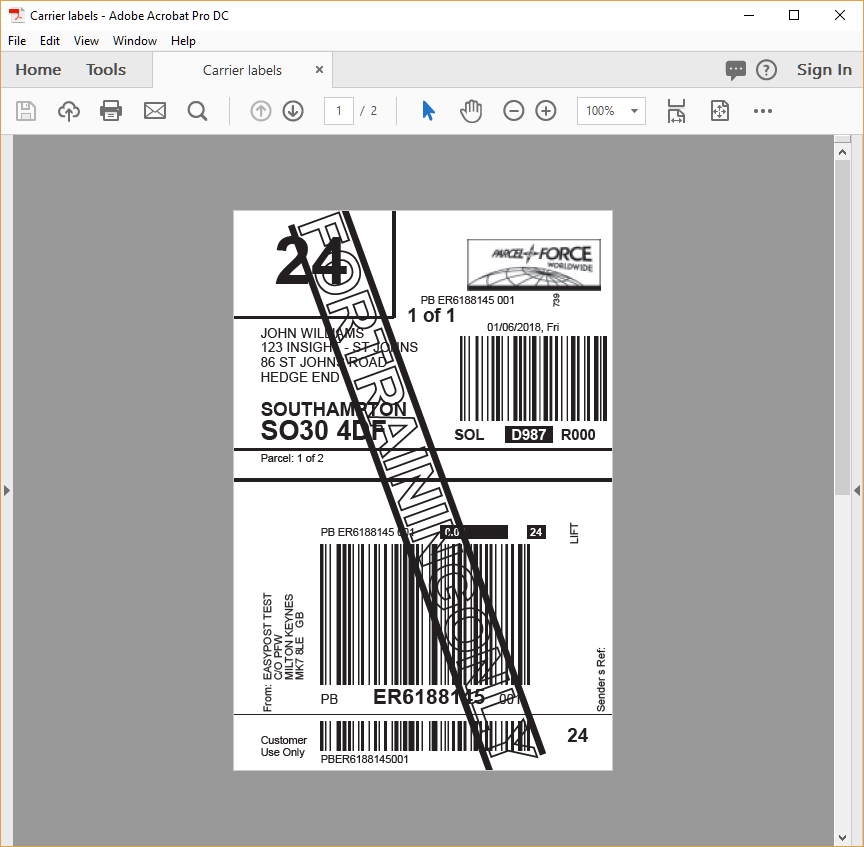
Task: Expand the left navigation pane arrow
Action: [x=6, y=490]
